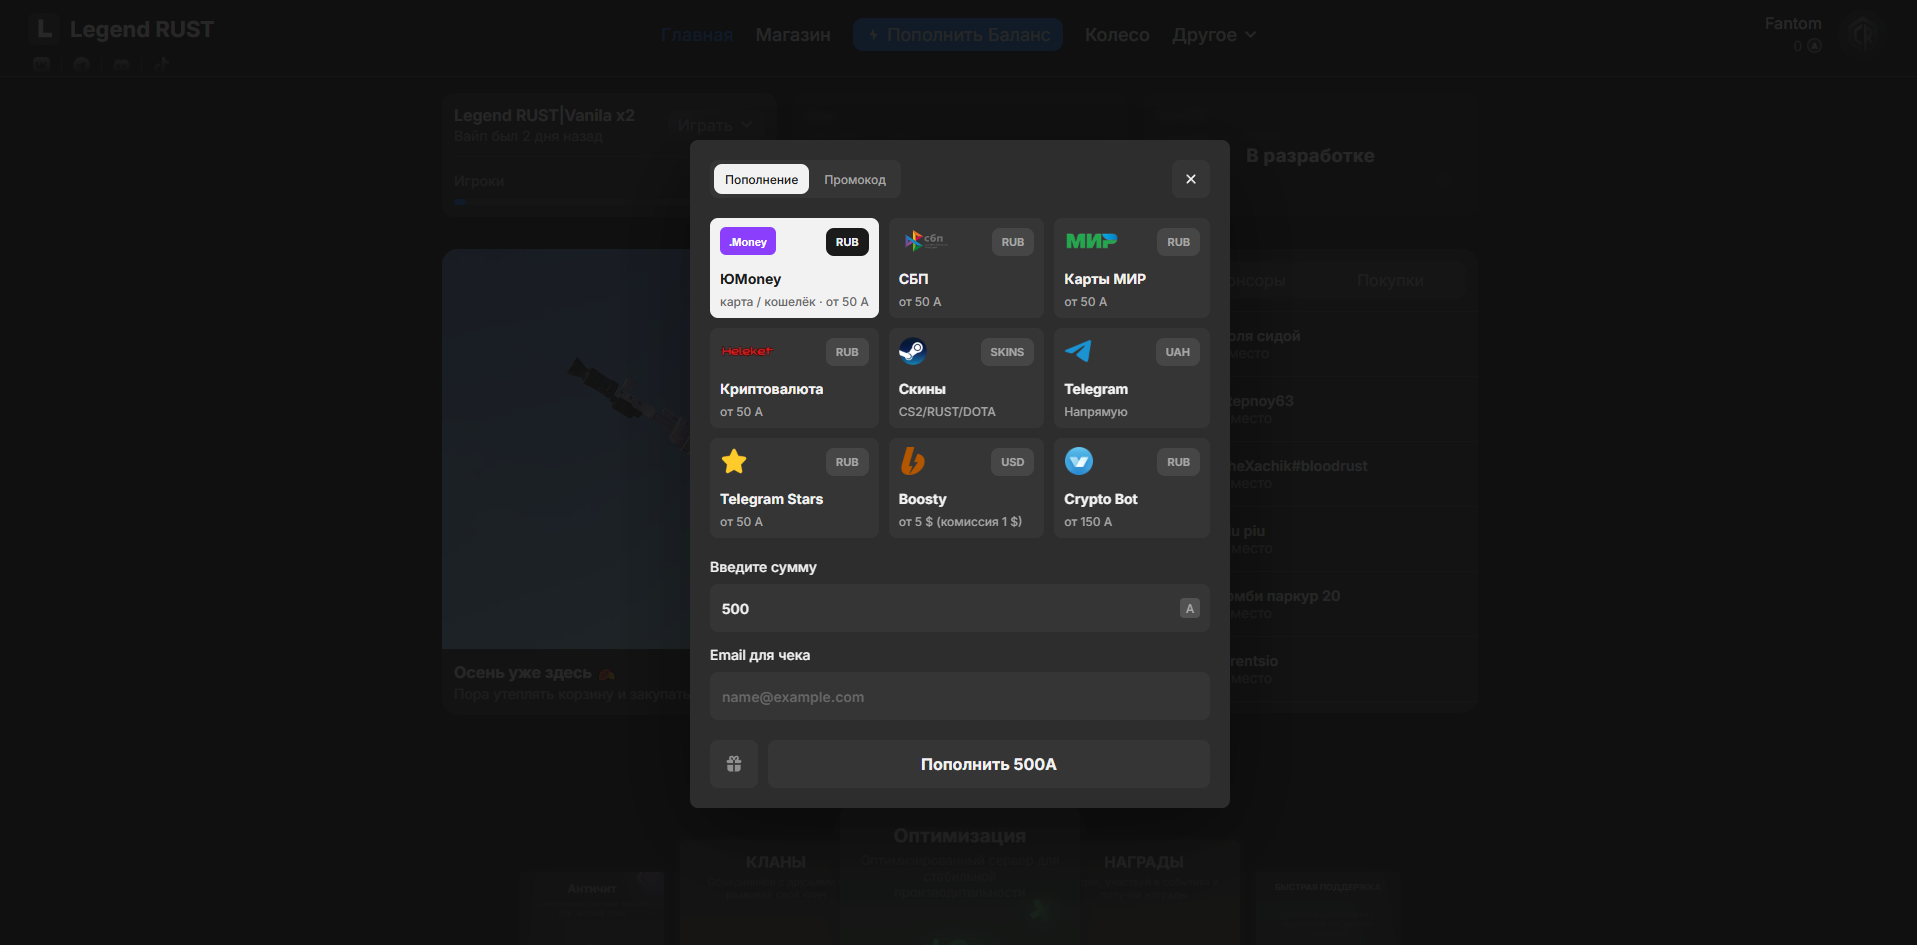Screen dimensions: 1917x945
Task: Click the Fantom username in header
Action: (x=1793, y=23)
